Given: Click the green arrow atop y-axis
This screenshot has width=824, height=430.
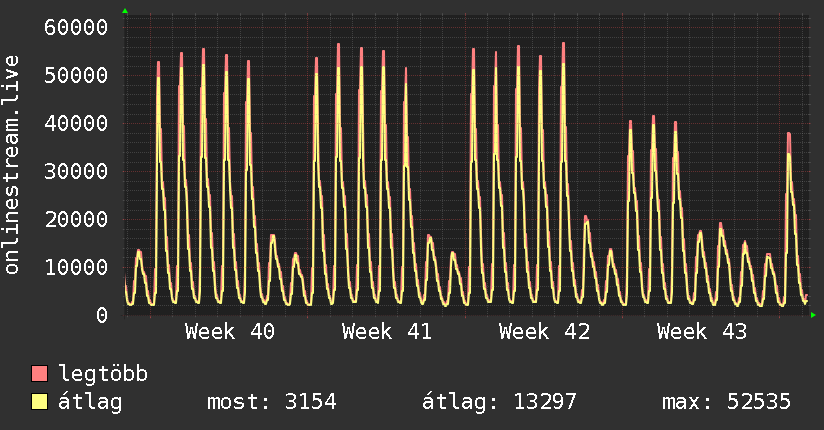Looking at the screenshot, I should 125,11.
